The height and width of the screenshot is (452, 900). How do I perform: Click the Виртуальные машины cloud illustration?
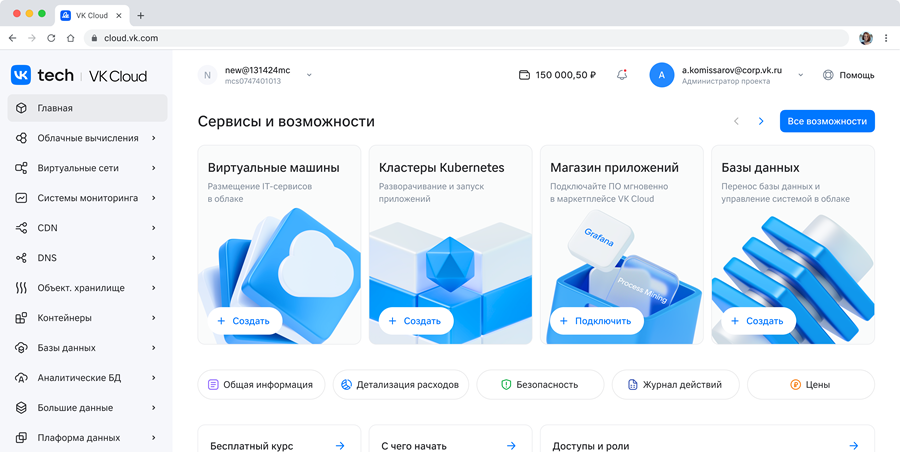[280, 276]
